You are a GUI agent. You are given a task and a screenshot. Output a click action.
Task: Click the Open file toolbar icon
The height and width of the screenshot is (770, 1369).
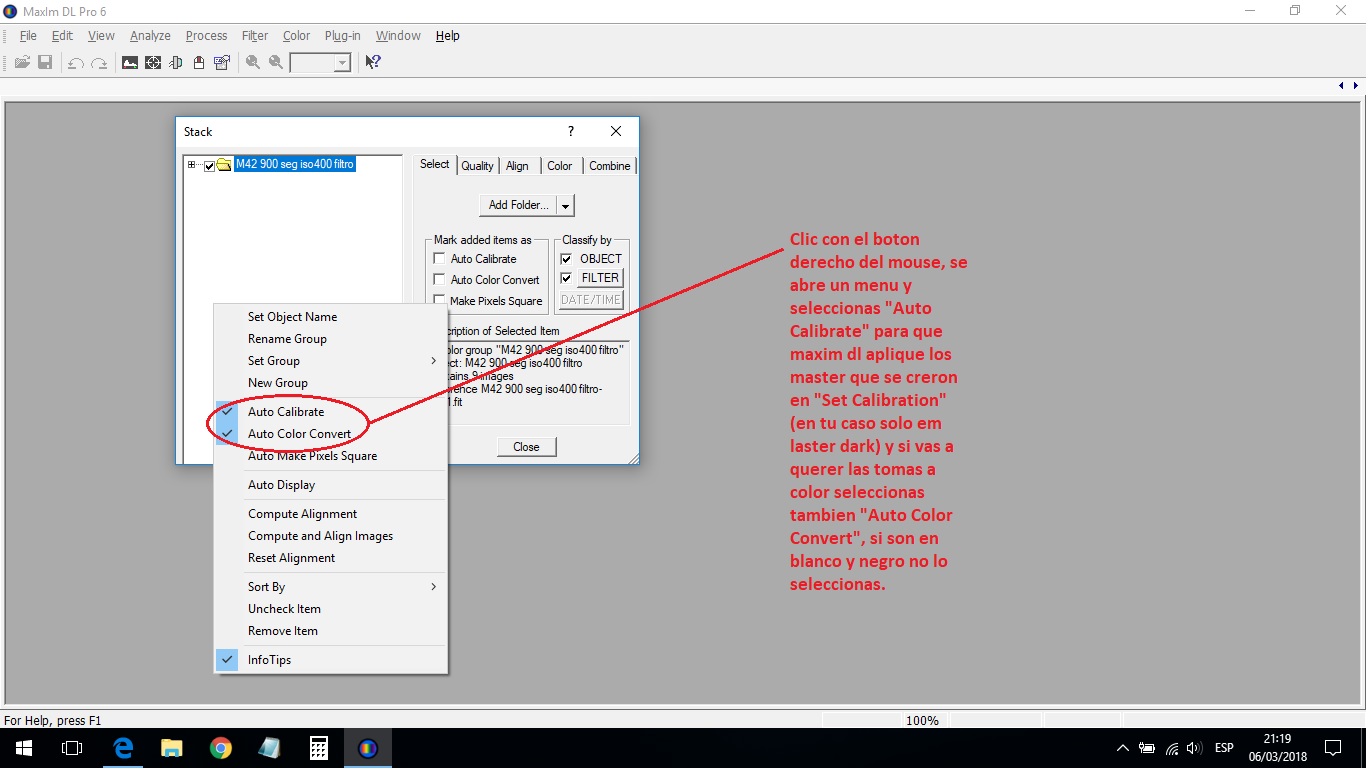[22, 62]
